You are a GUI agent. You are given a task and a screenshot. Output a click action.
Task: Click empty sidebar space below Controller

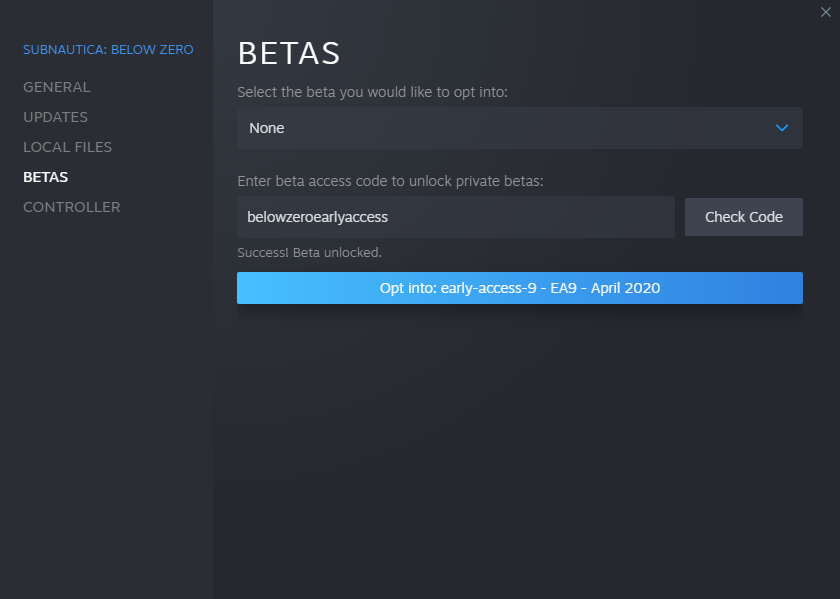(x=106, y=400)
